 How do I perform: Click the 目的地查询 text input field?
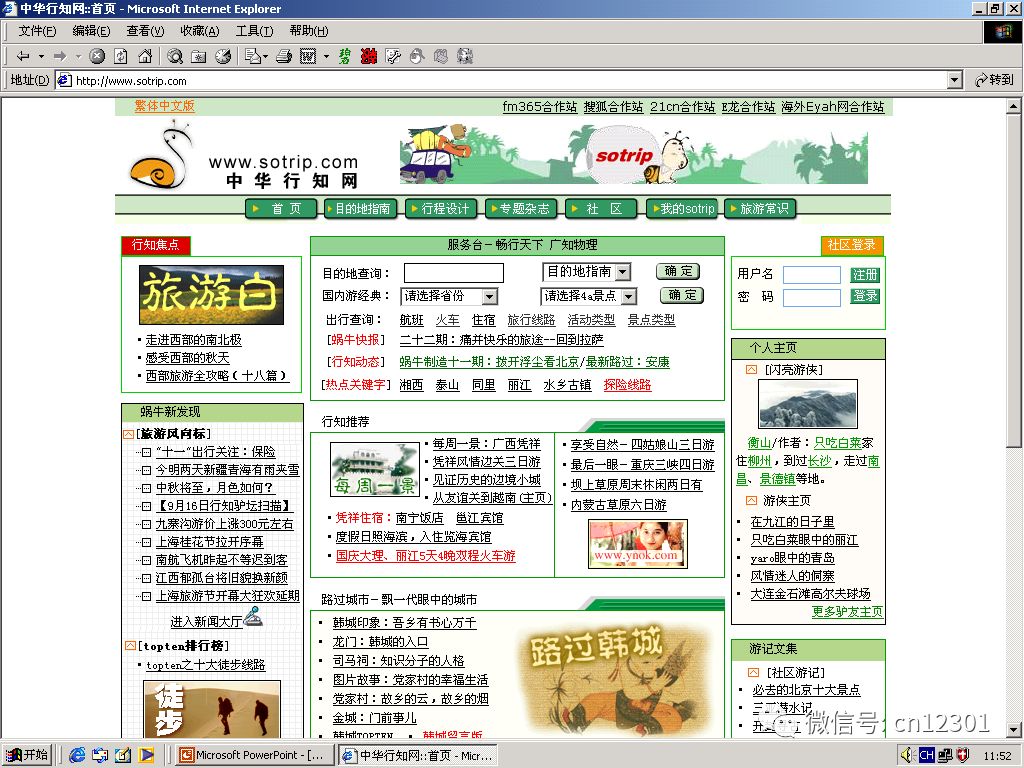(x=454, y=273)
